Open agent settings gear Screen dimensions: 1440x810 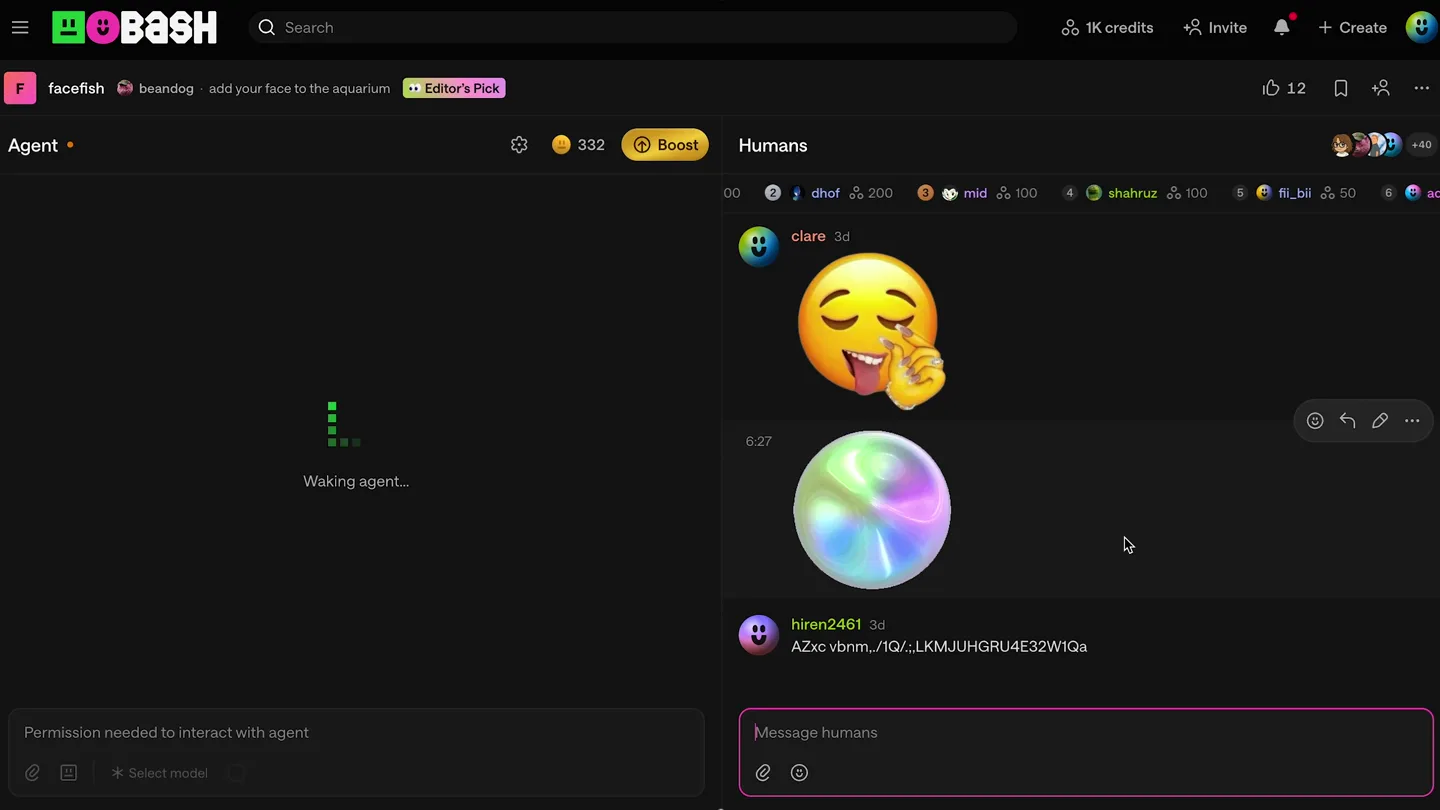click(519, 145)
